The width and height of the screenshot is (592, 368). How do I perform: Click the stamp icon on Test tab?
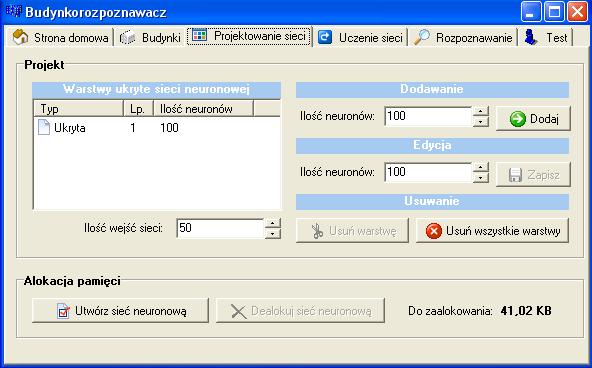click(531, 37)
